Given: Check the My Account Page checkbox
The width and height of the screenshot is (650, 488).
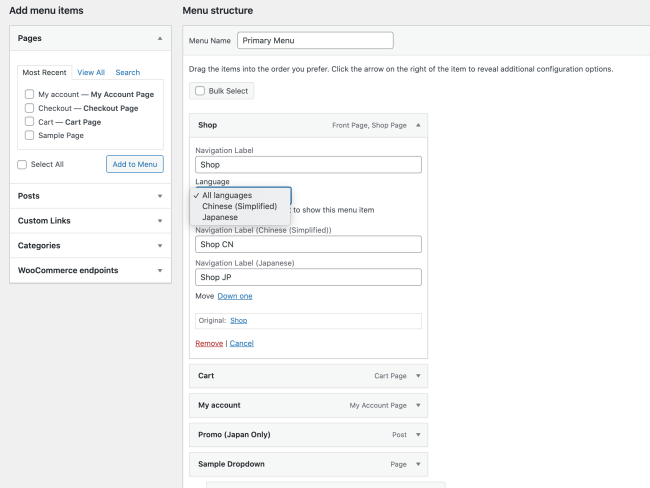Looking at the screenshot, I should [x=30, y=94].
